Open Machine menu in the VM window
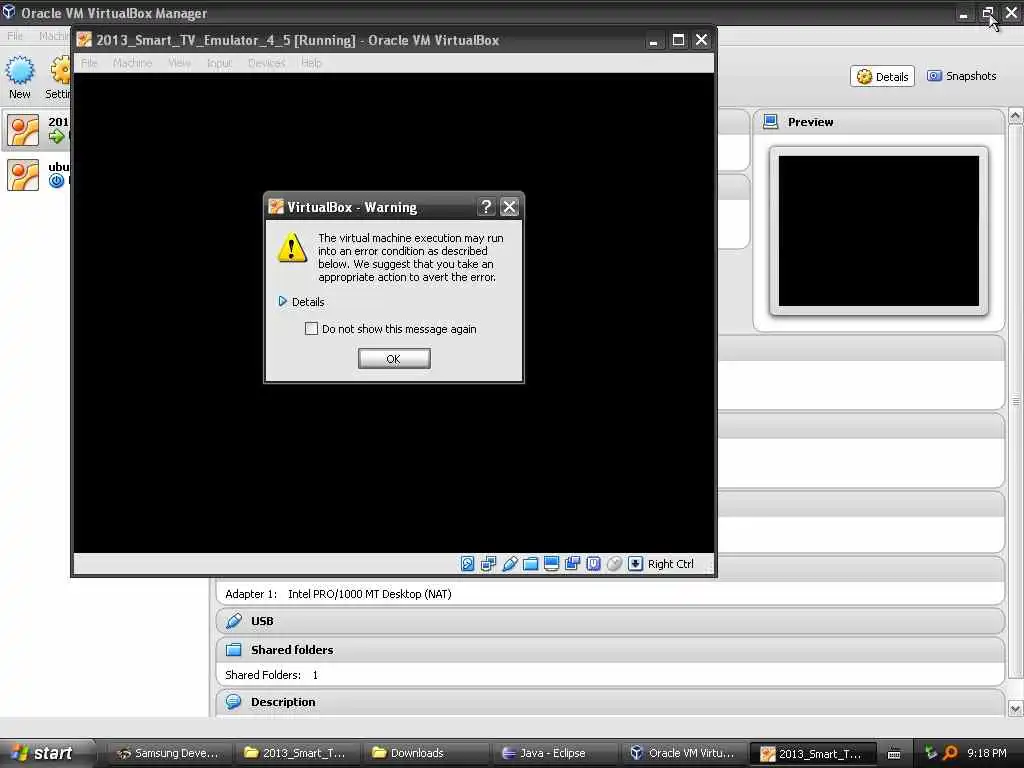The width and height of the screenshot is (1024, 768). tap(132, 63)
